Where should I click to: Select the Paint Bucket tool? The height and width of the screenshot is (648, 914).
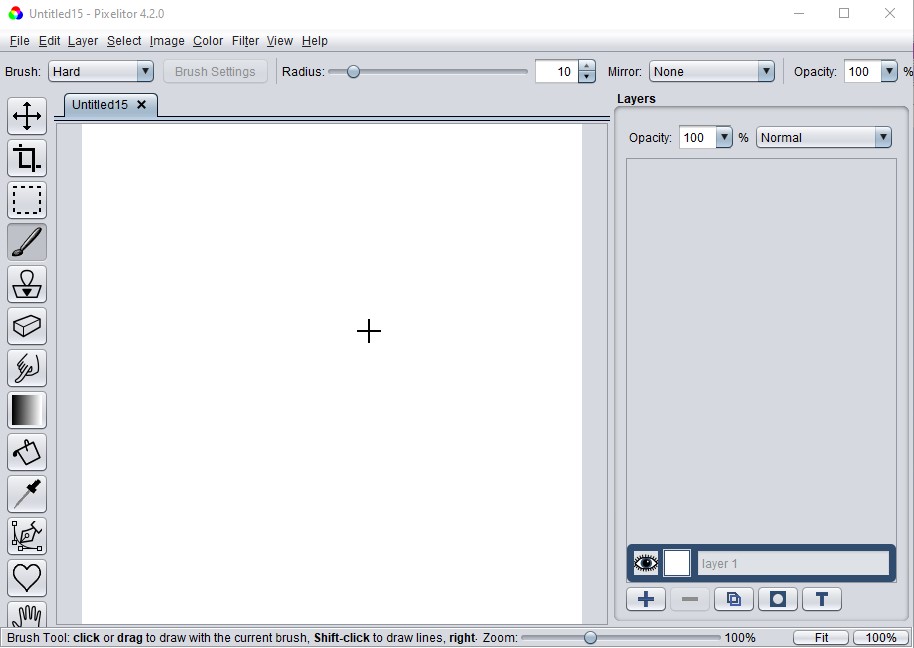[x=27, y=452]
